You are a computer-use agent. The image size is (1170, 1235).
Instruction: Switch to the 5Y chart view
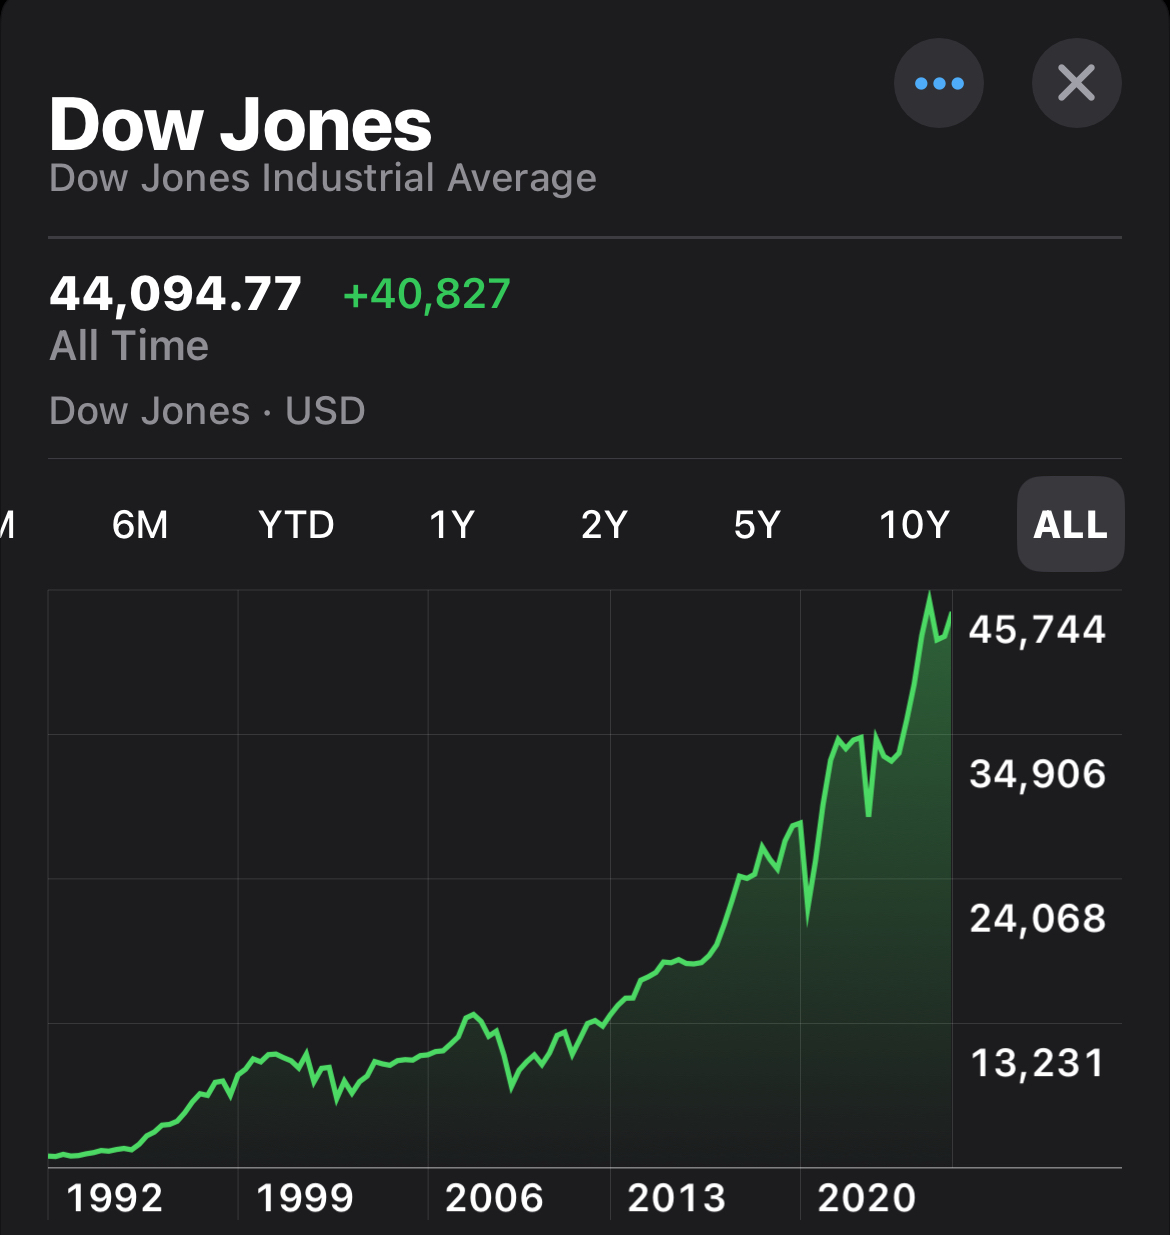[756, 524]
